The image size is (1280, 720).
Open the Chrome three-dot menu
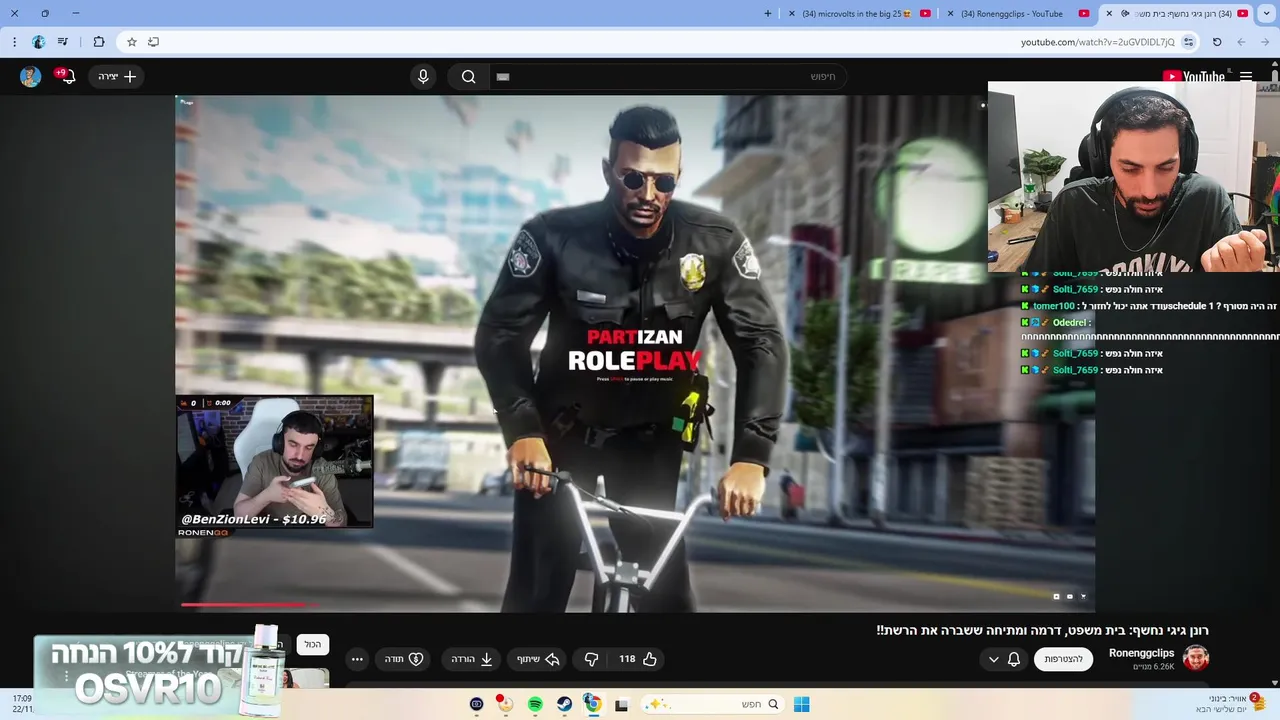tap(14, 42)
